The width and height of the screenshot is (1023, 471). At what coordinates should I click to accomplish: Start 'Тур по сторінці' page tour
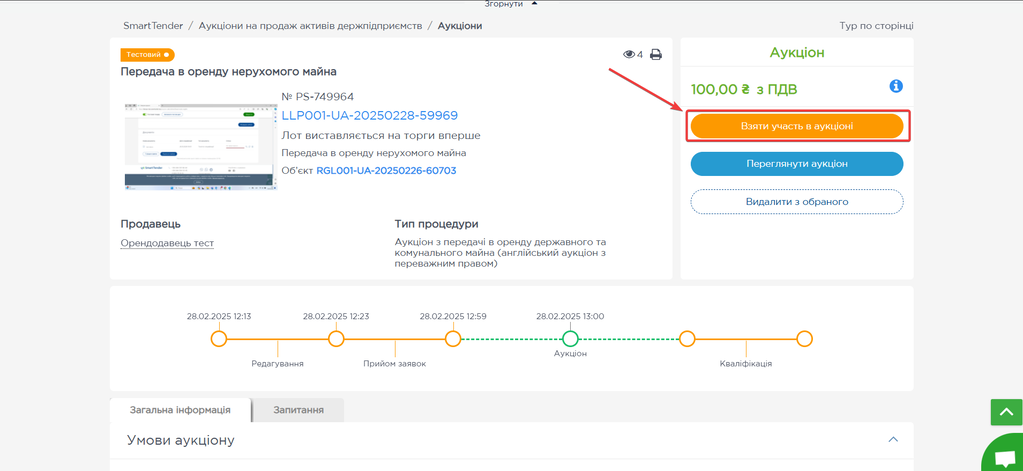876,26
